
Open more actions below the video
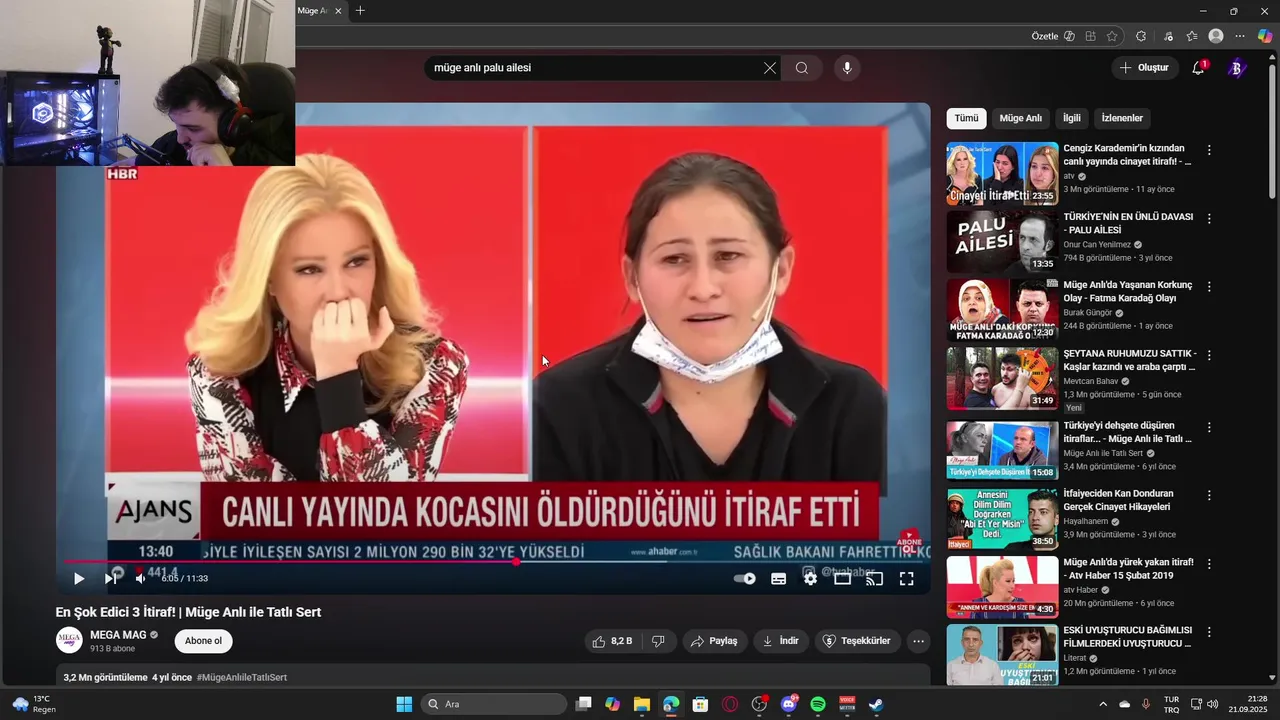(918, 641)
